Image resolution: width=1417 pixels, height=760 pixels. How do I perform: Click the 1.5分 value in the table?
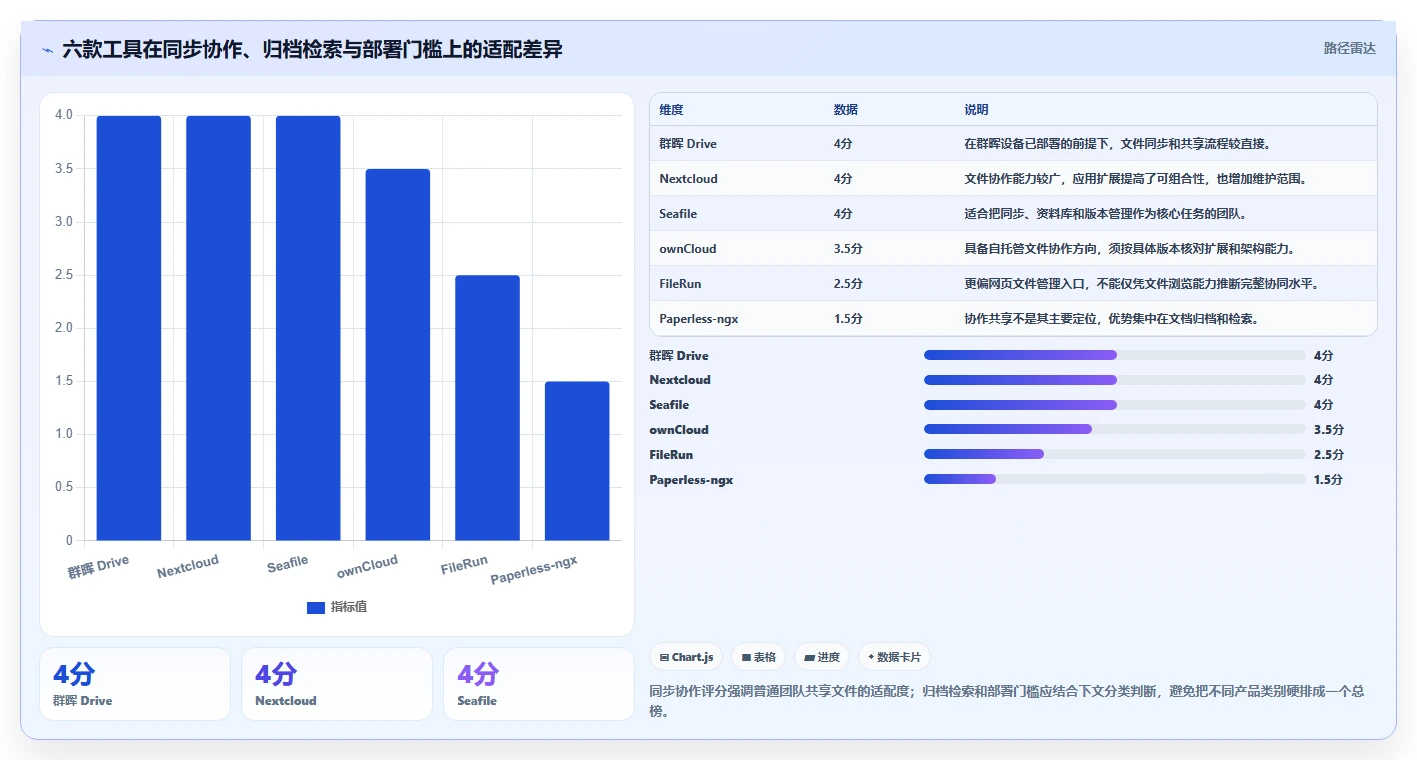click(x=848, y=319)
